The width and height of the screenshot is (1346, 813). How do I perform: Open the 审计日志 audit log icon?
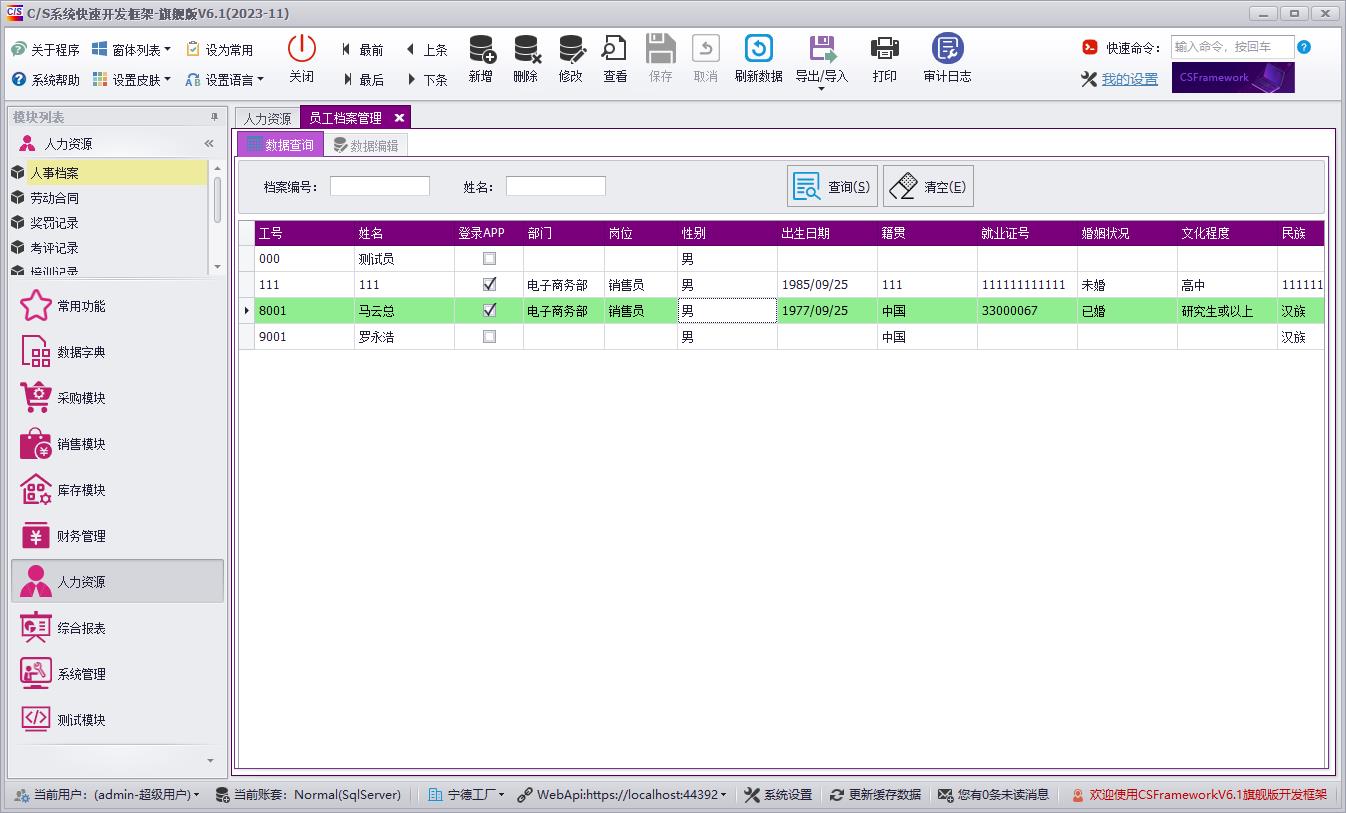coord(947,50)
